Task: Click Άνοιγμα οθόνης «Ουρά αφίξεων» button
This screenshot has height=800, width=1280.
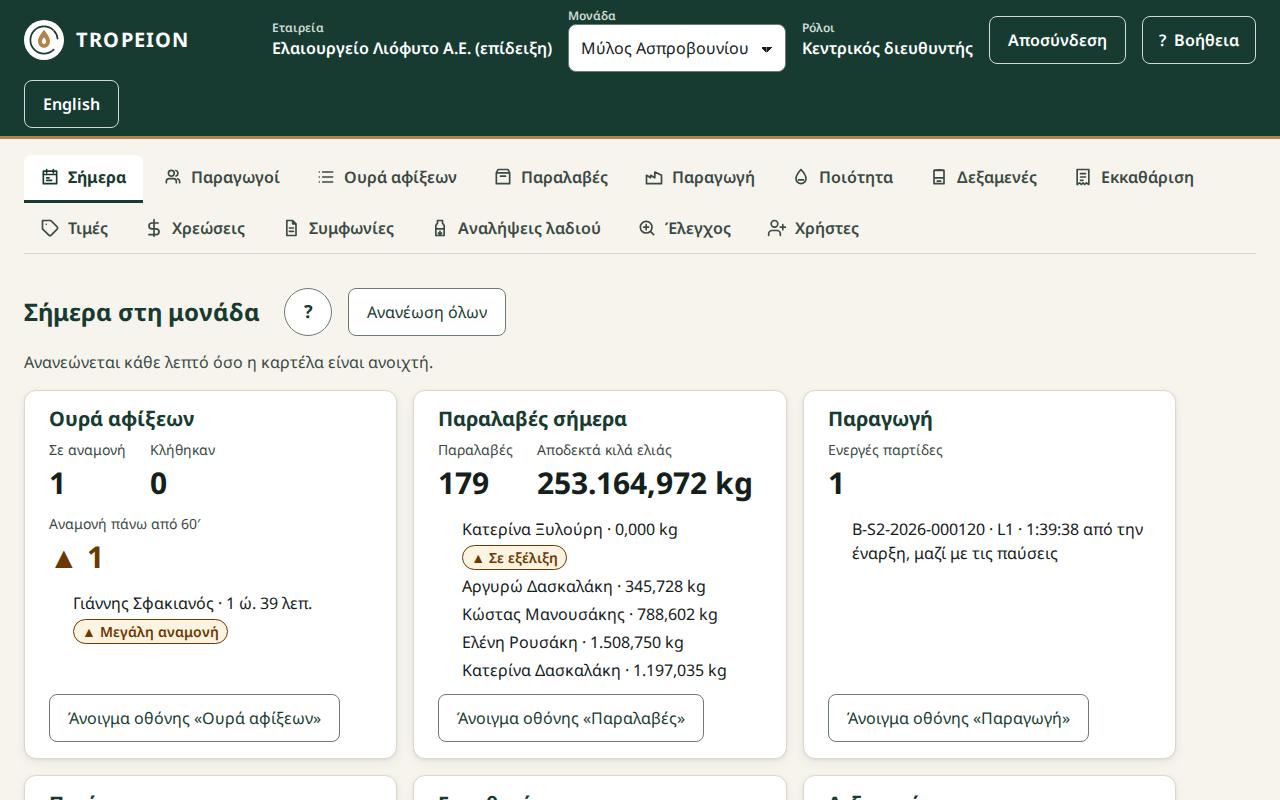Action: click(194, 718)
